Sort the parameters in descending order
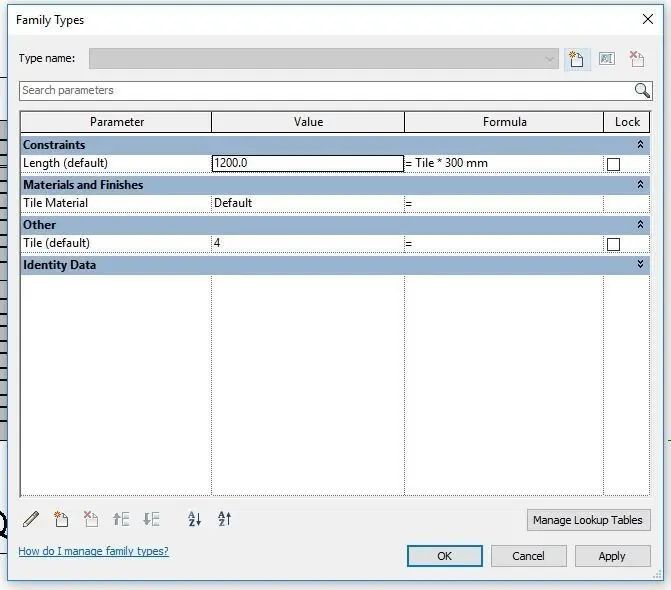 pos(224,519)
